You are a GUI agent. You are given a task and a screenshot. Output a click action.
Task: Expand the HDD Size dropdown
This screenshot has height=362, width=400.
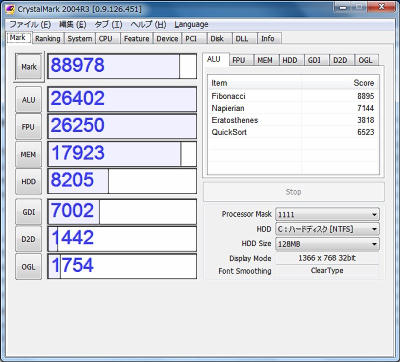327,244
